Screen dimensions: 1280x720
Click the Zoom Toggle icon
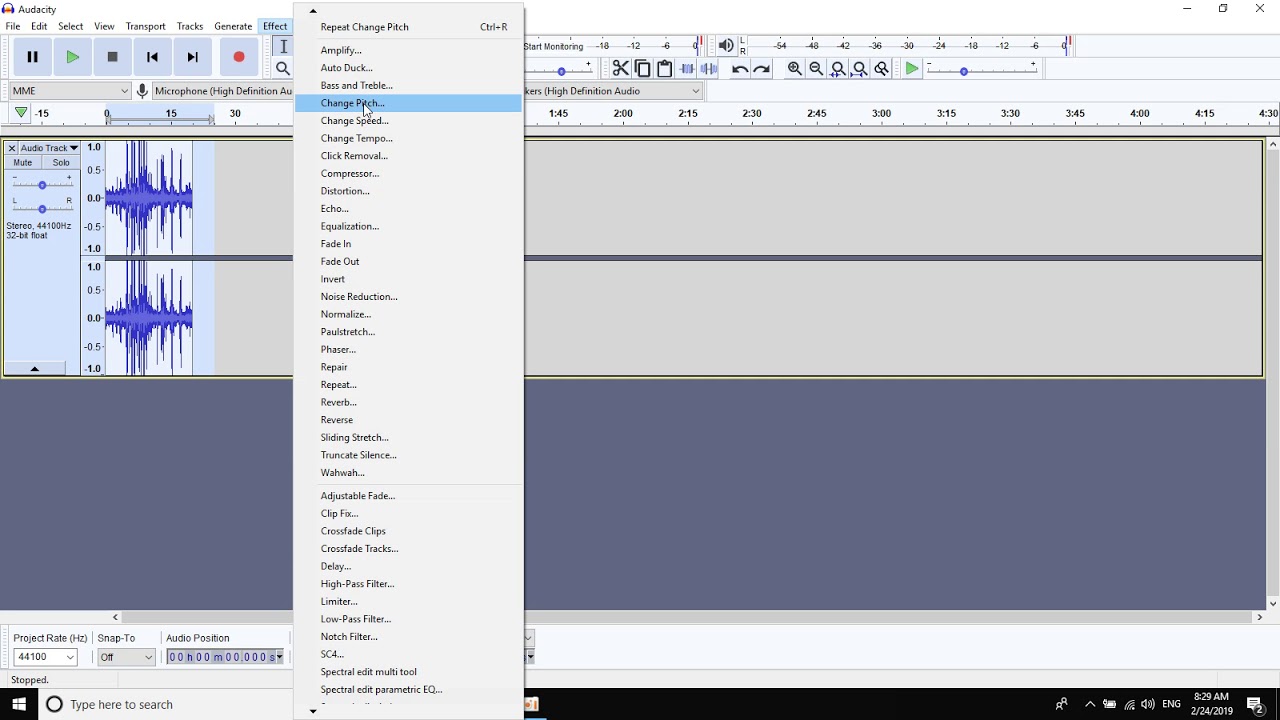point(882,69)
